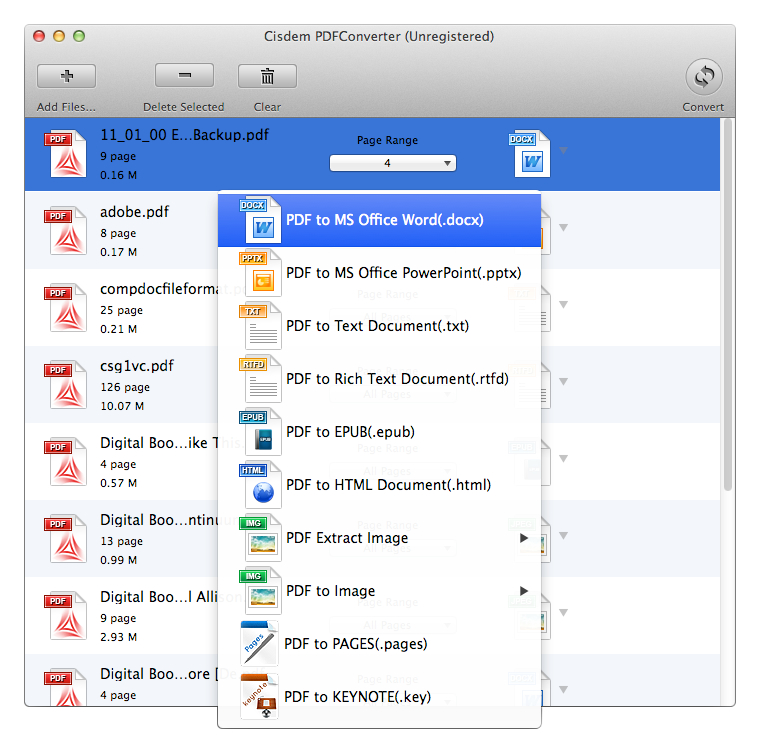
Task: Click the PPTX icon in format menu
Action: click(x=260, y=272)
